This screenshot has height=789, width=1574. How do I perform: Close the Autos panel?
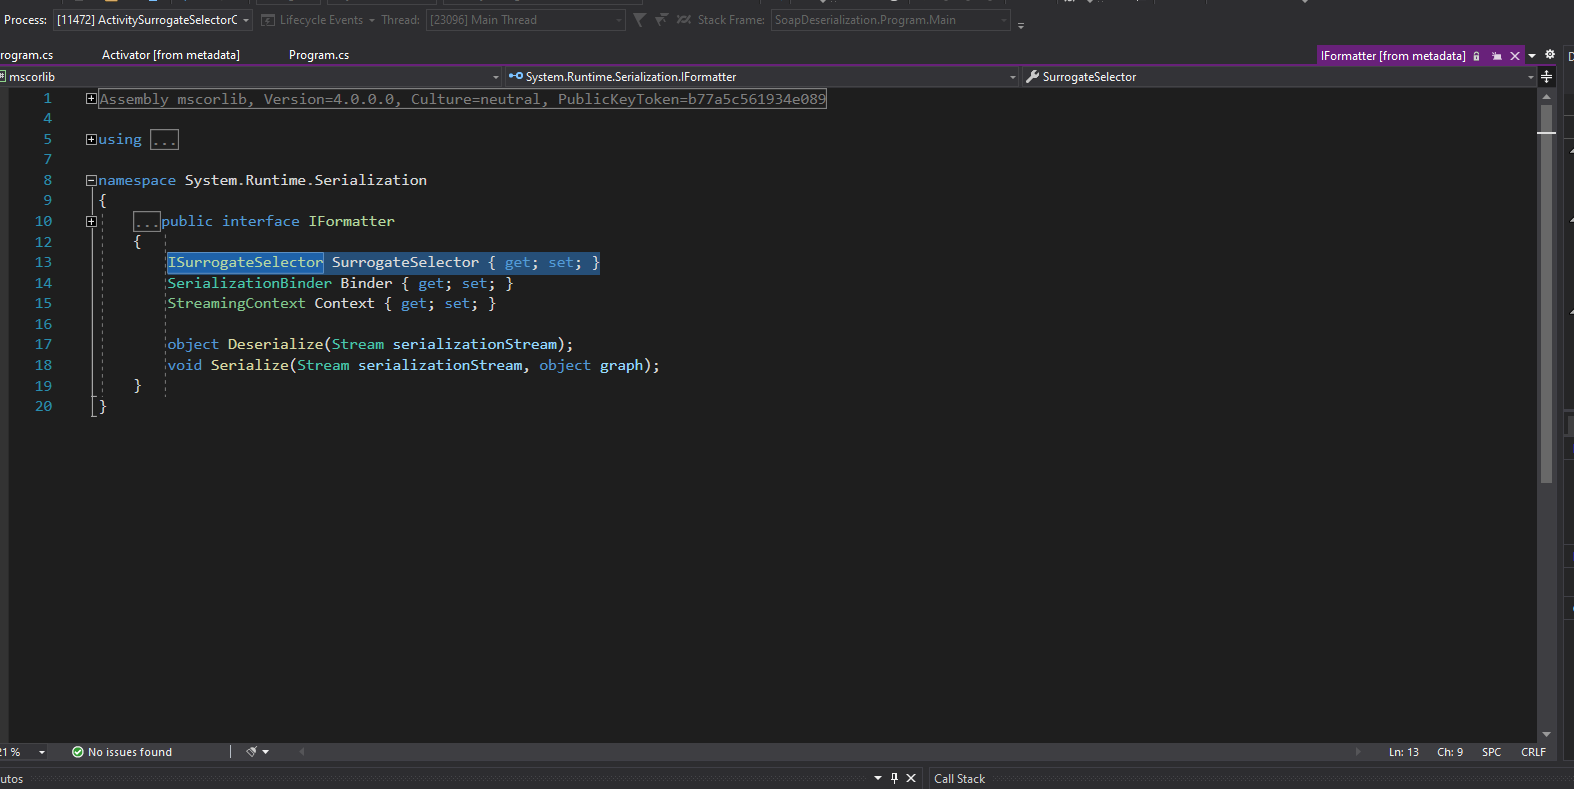point(911,778)
